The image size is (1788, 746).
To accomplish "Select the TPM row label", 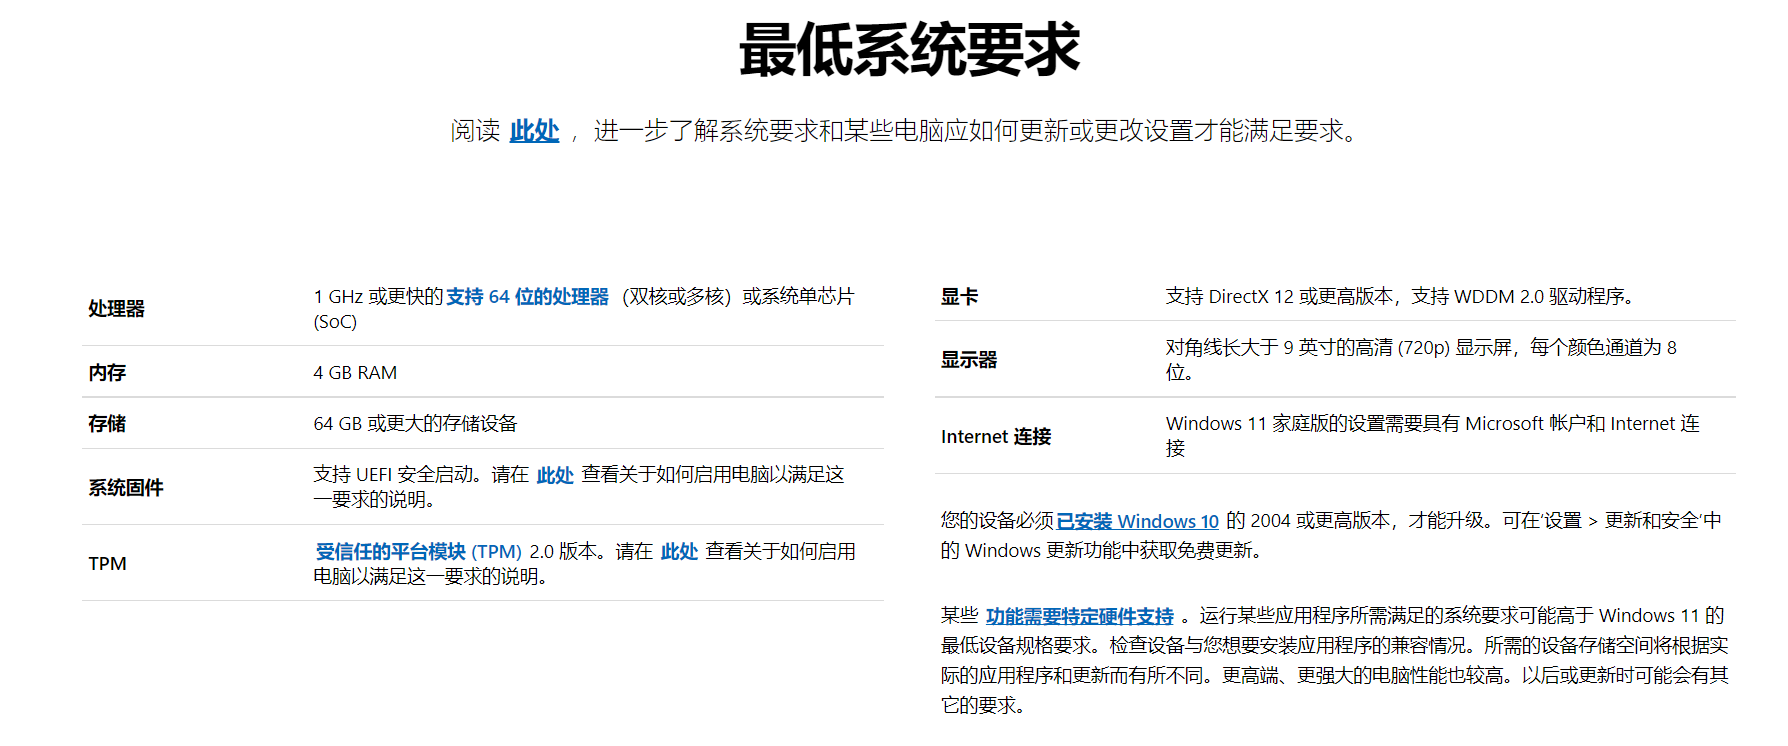I will click(x=107, y=564).
